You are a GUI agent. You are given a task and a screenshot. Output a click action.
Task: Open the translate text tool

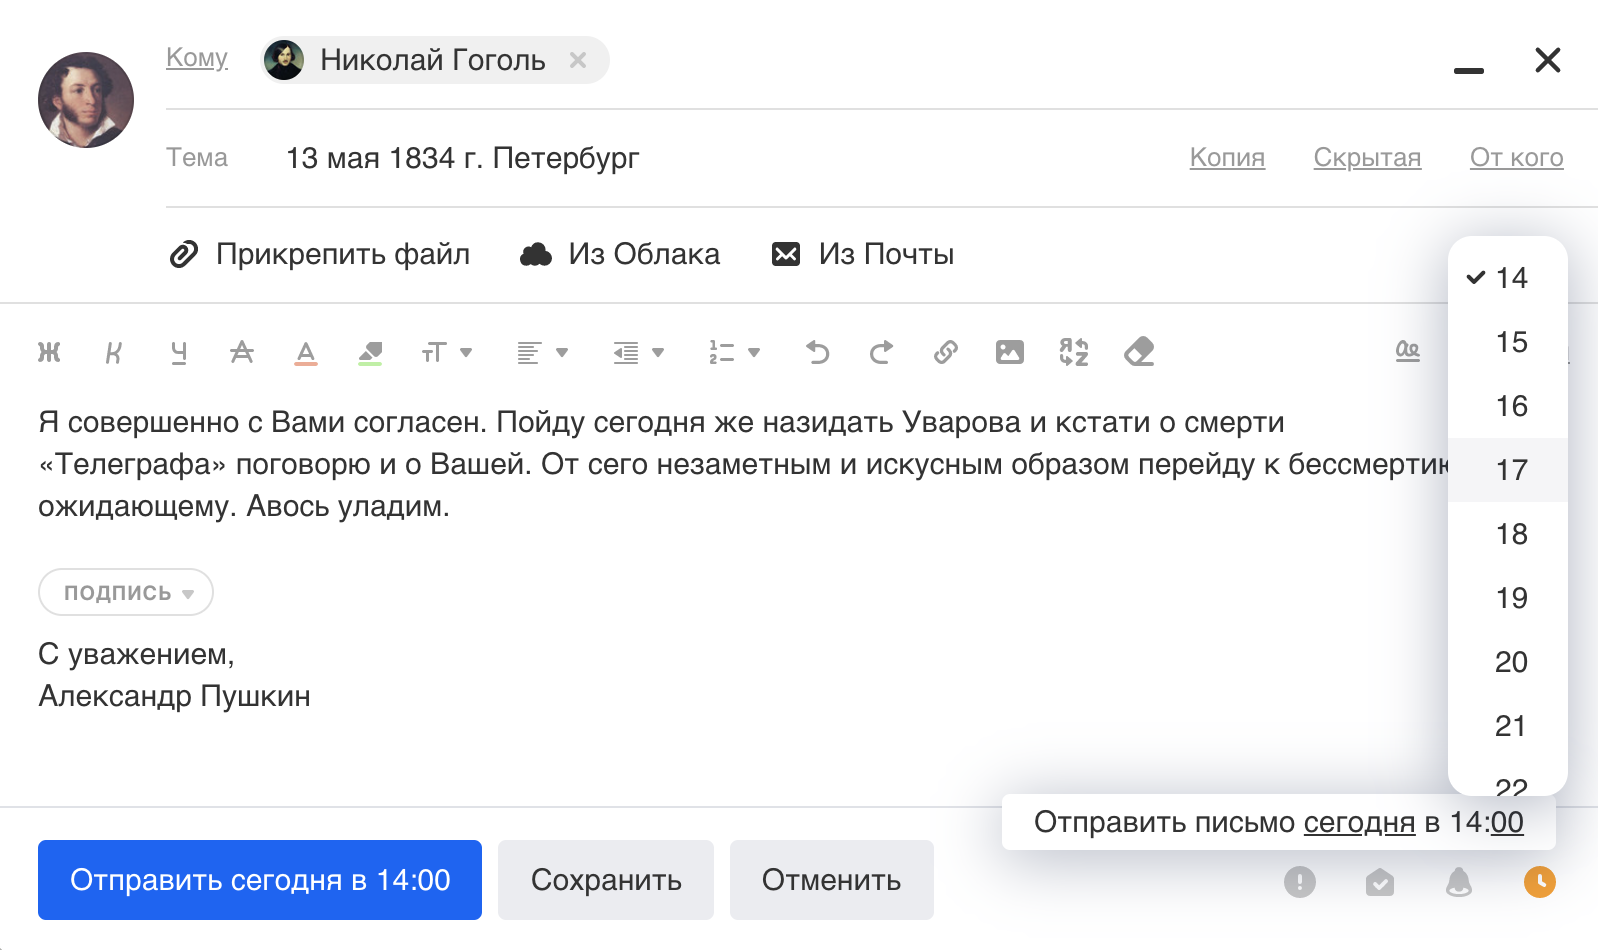[x=1074, y=352]
